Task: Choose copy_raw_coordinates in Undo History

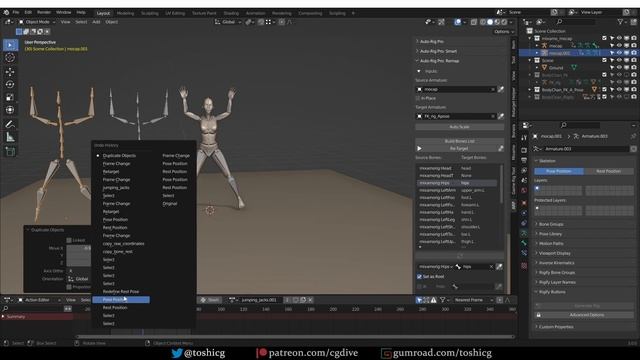Action: pyautogui.click(x=123, y=244)
